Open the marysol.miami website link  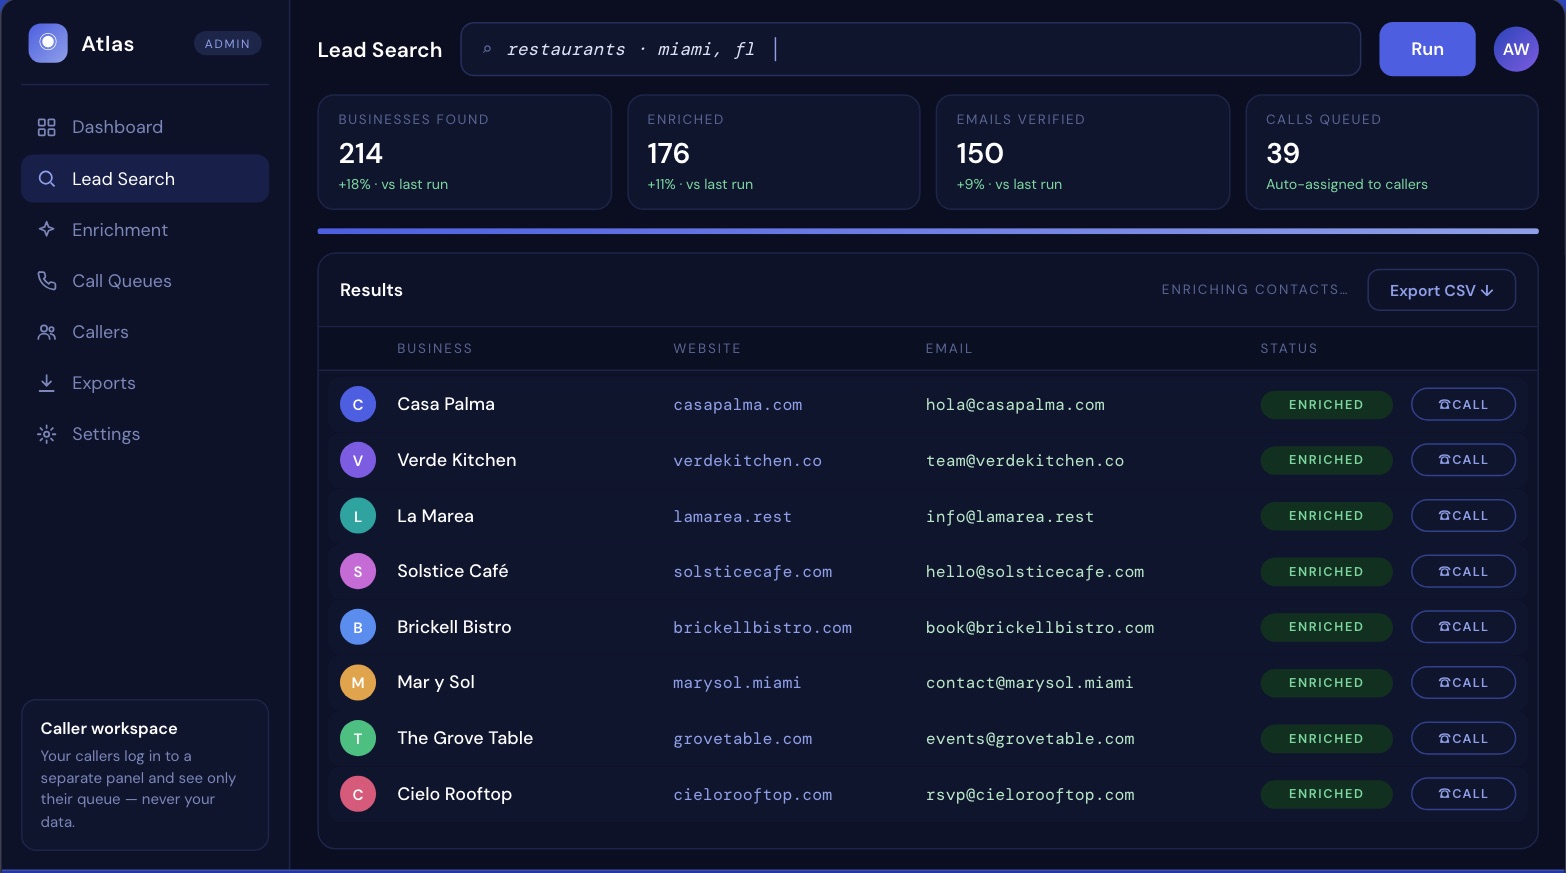pos(737,683)
